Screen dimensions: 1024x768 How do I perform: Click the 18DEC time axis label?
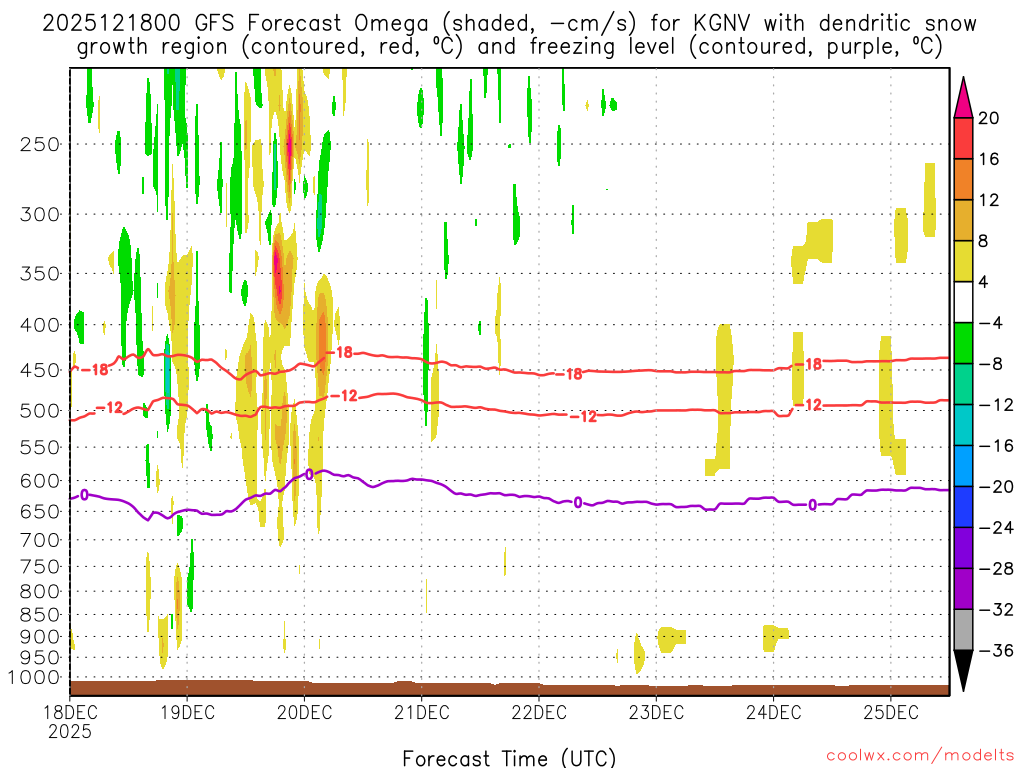(x=70, y=712)
